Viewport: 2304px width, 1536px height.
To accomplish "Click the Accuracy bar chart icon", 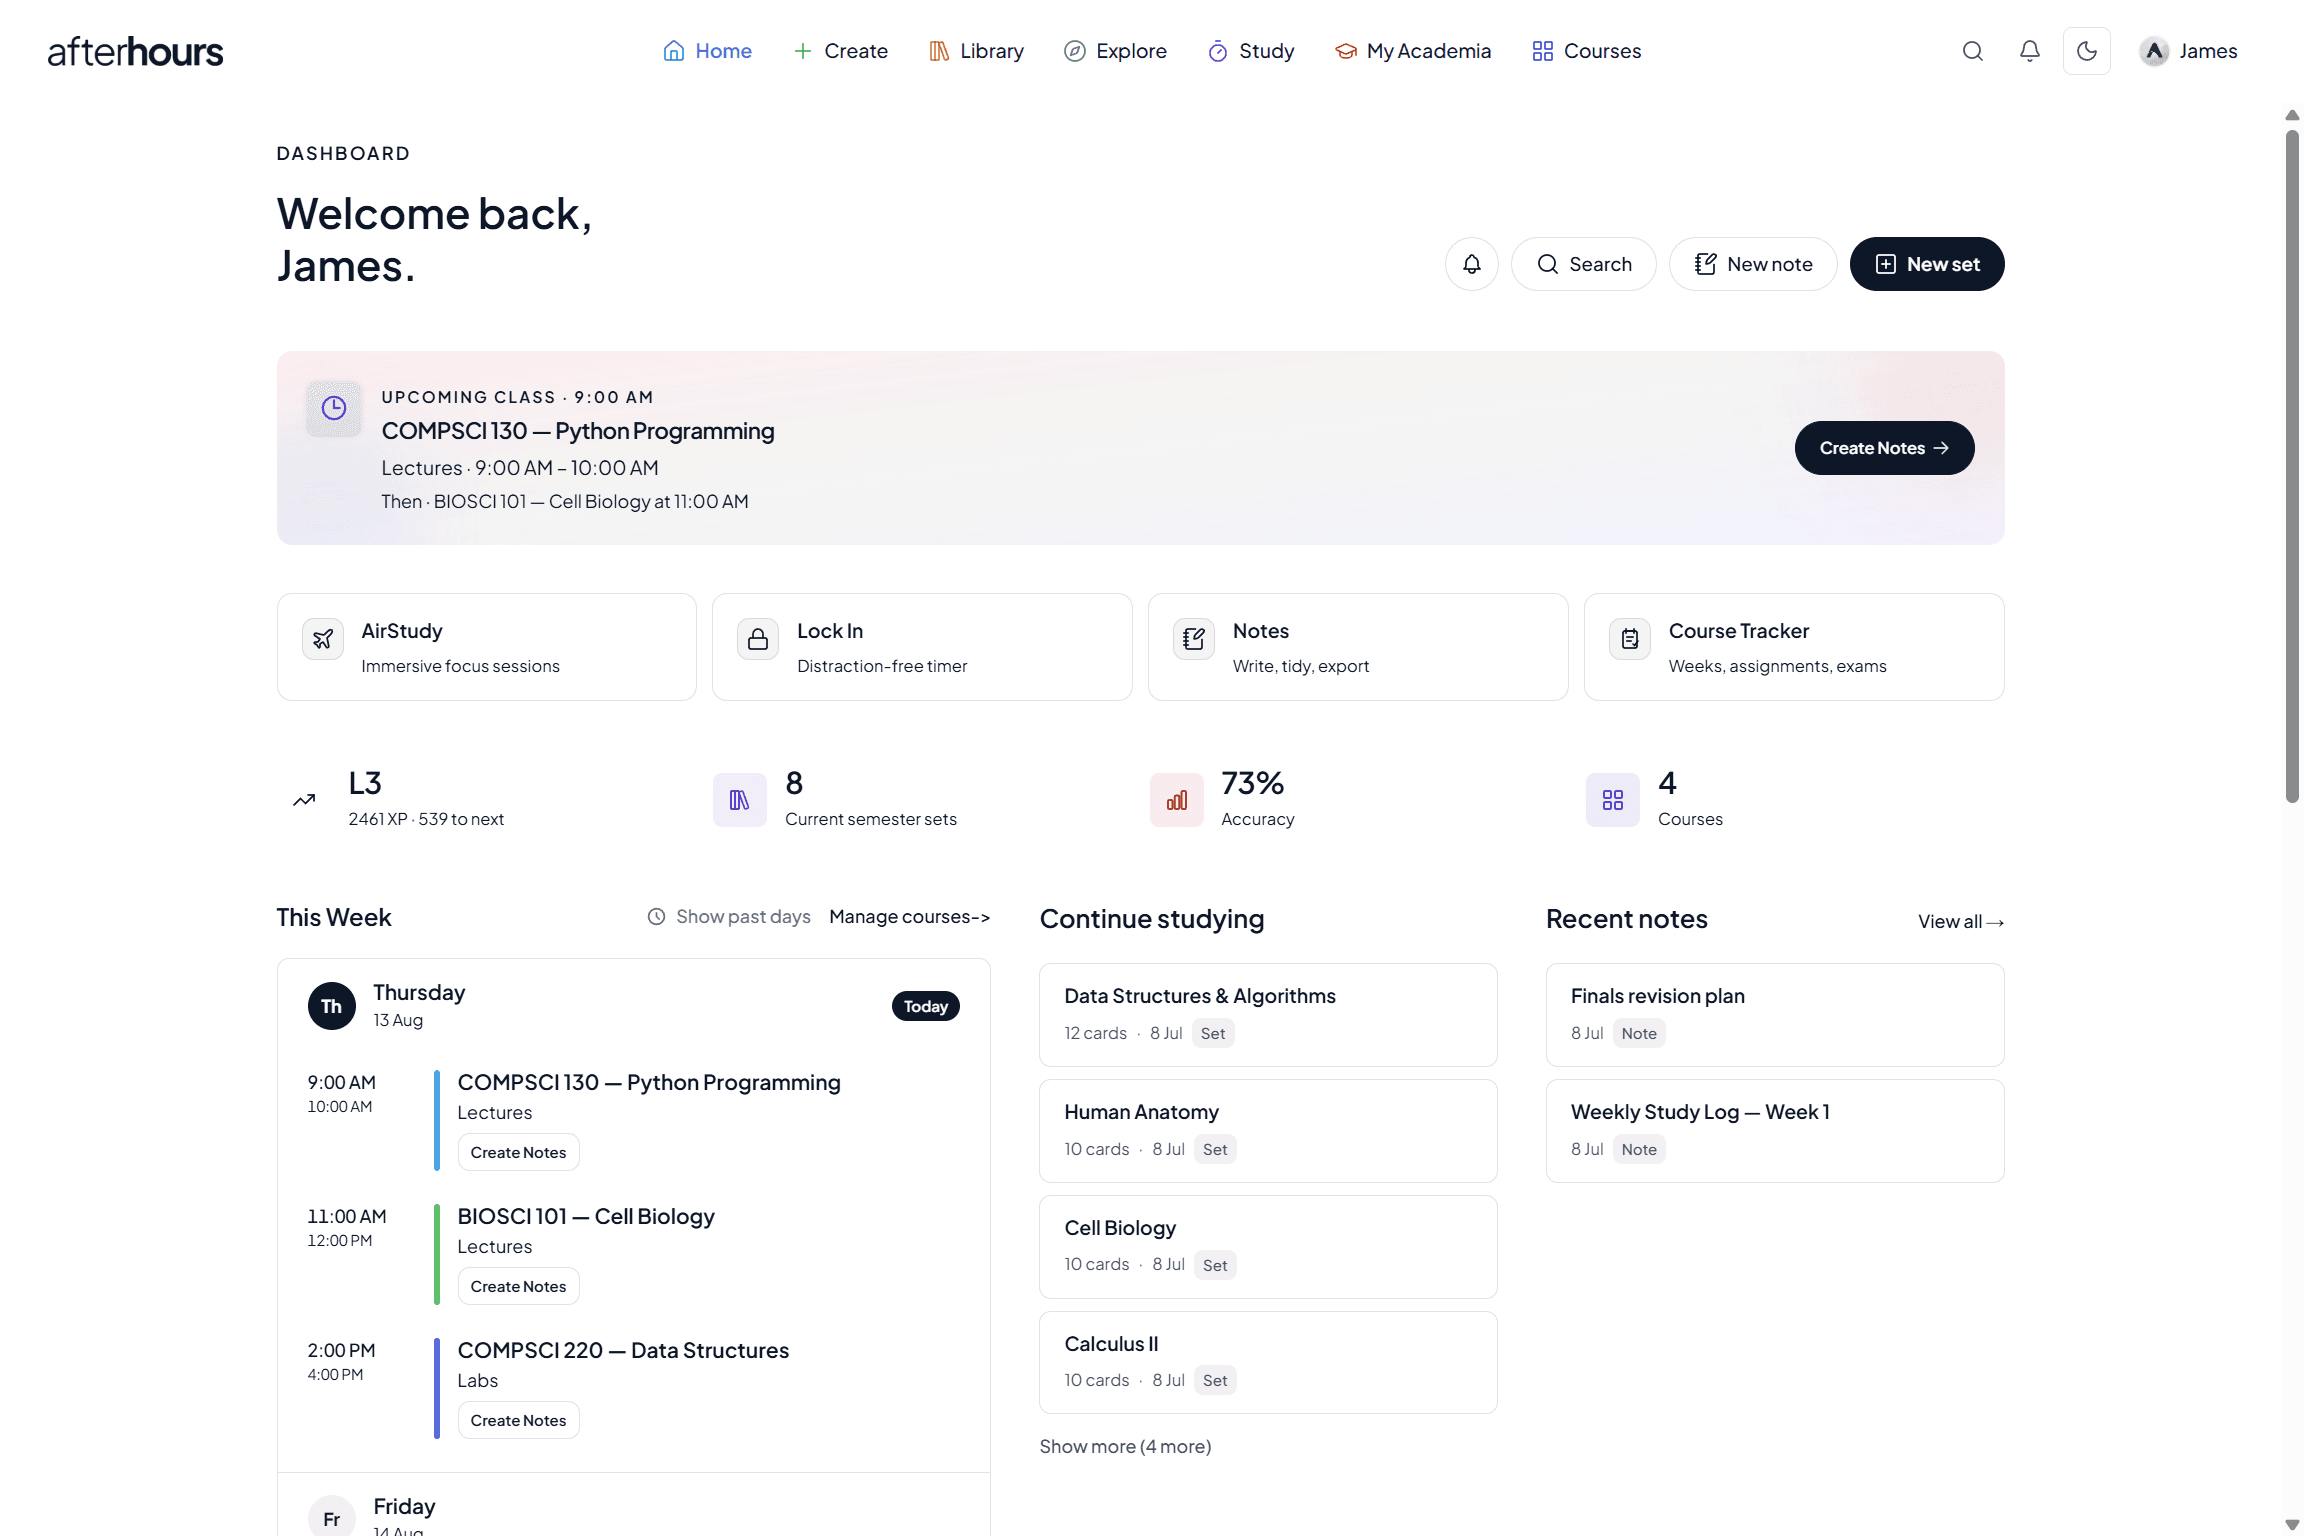I will pos(1176,800).
